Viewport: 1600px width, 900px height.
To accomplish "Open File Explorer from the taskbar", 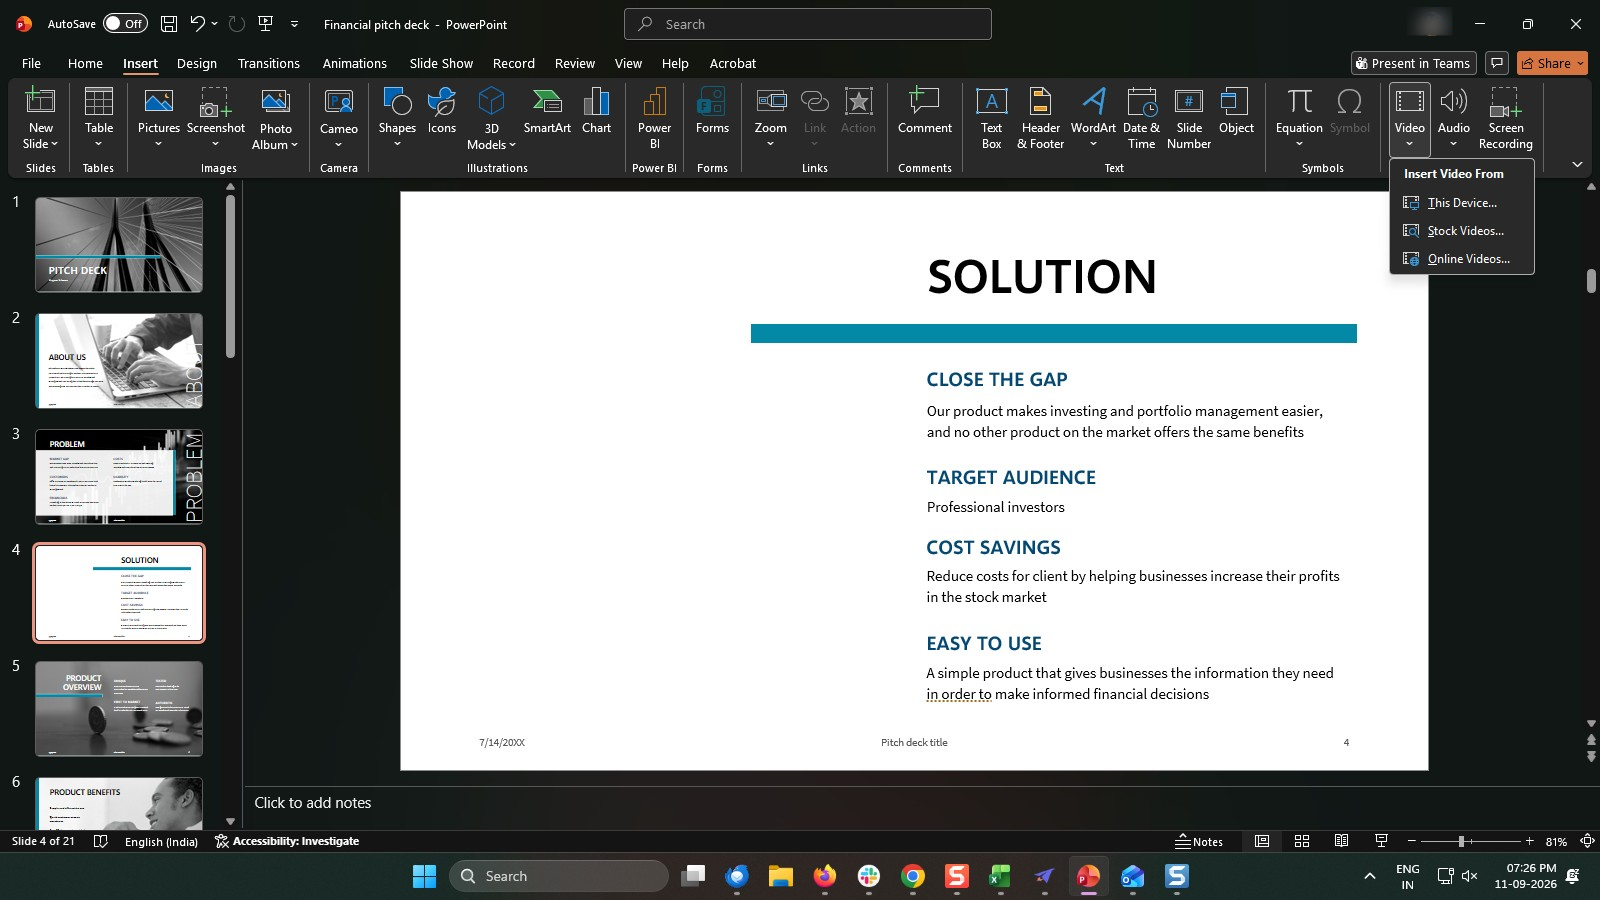I will coord(781,876).
